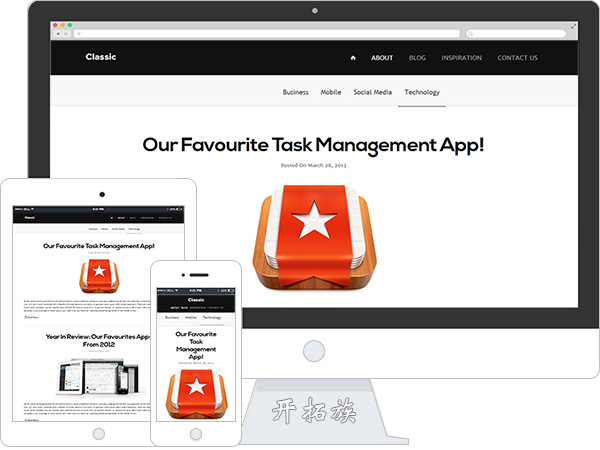
Task: Tap the first Read More link on iPad
Action: click(x=31, y=317)
